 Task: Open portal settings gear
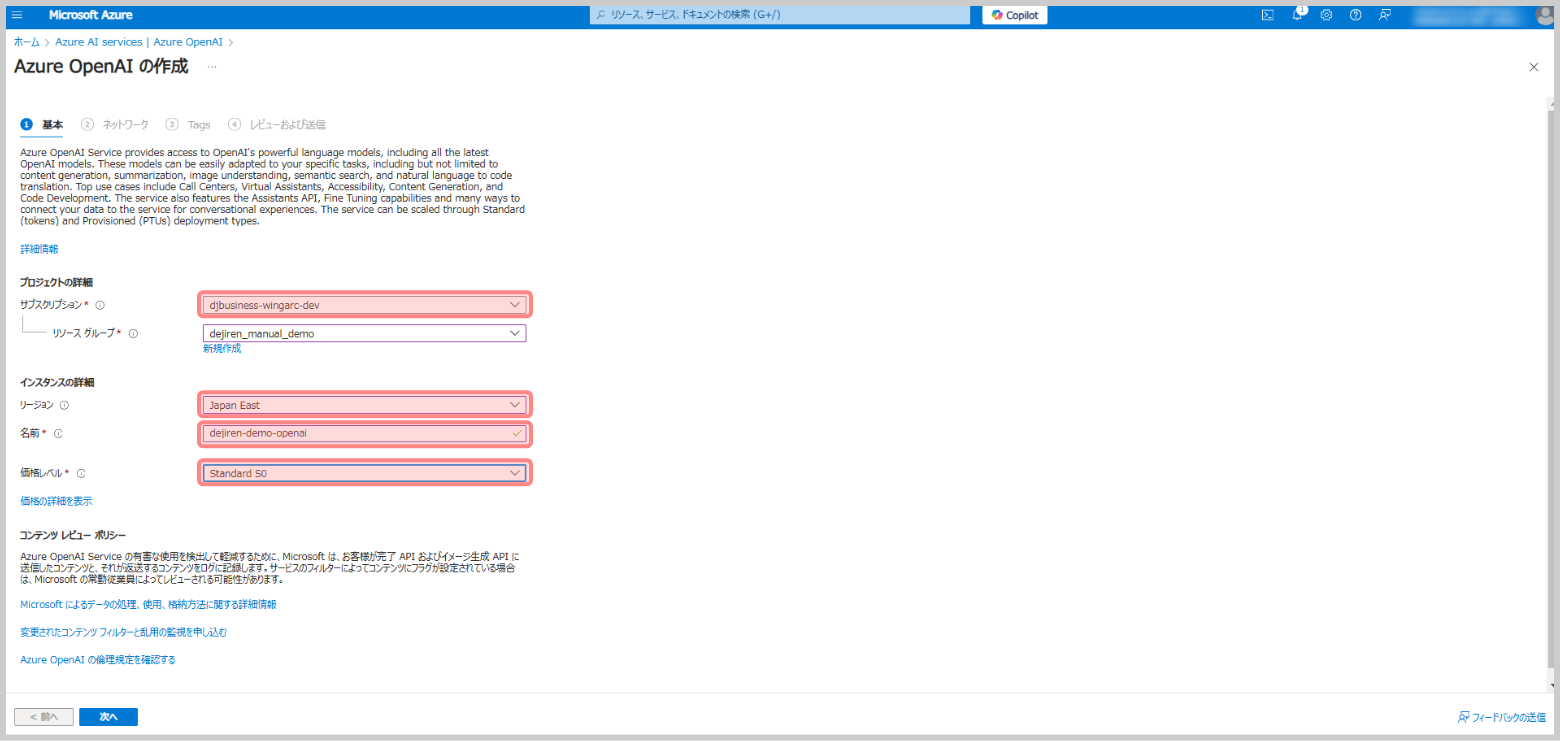(x=1326, y=15)
